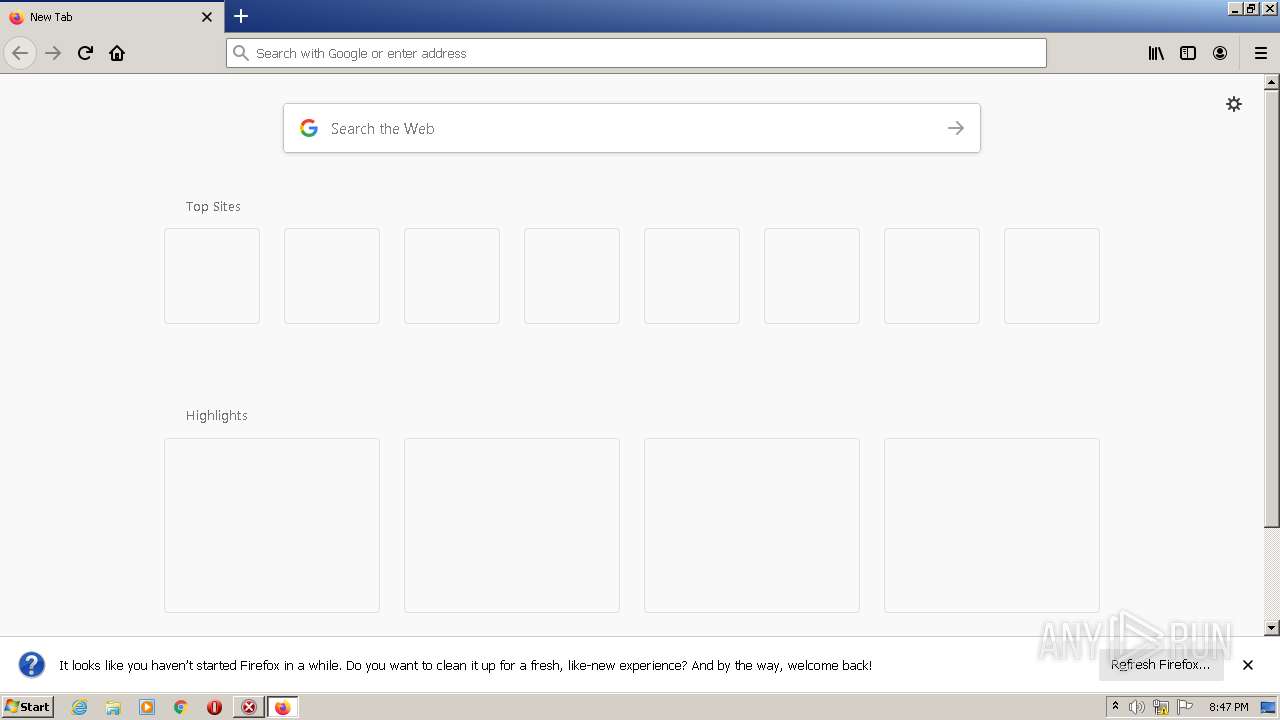Click the fourth Top Sites tile

click(572, 276)
